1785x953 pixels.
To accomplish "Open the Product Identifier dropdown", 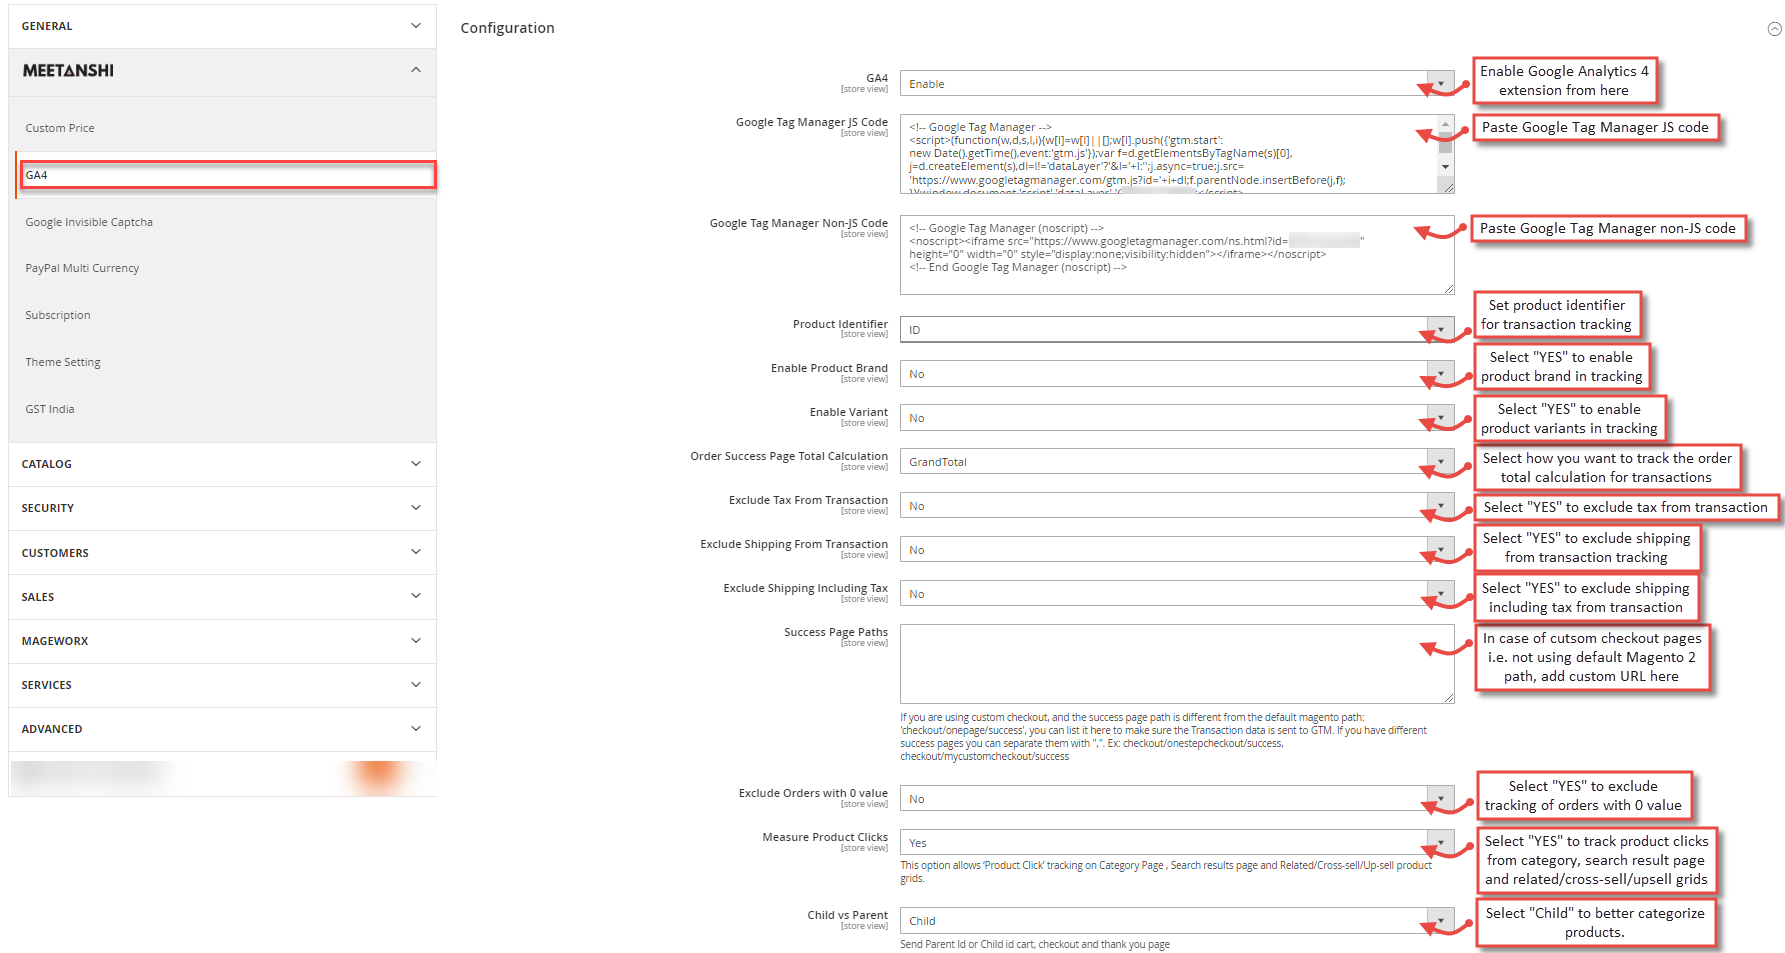I will pyautogui.click(x=1177, y=330).
